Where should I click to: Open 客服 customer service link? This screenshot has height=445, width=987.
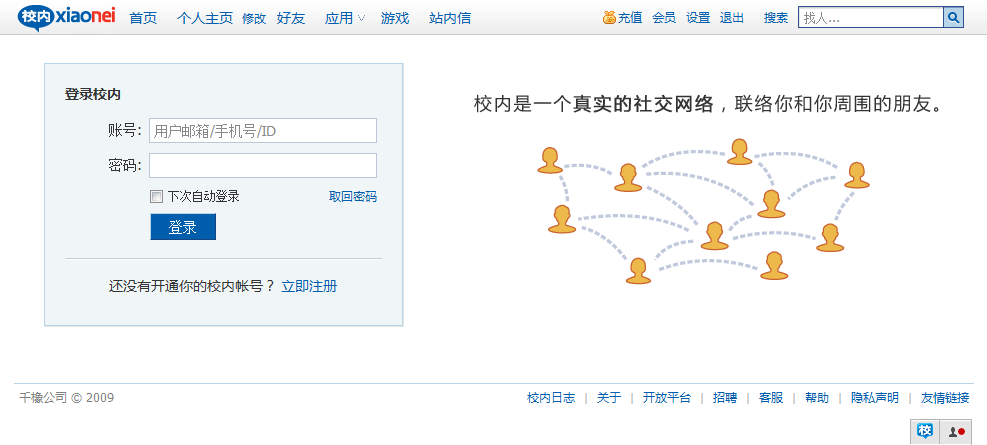tap(771, 398)
